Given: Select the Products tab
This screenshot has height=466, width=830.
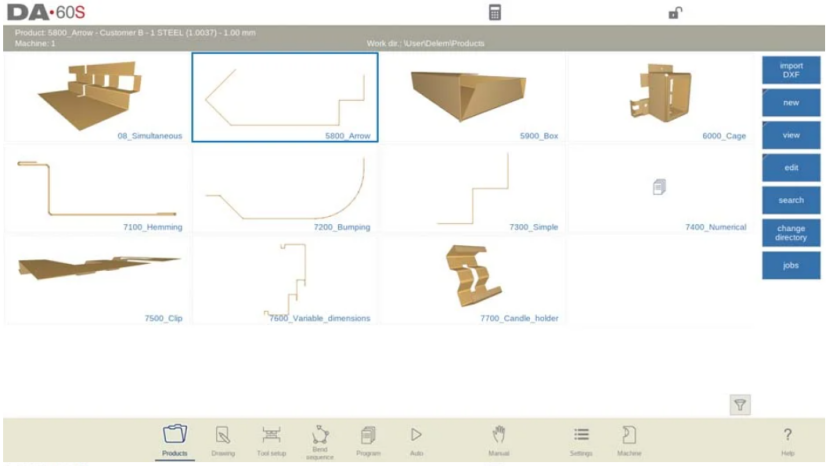Looking at the screenshot, I should [x=175, y=439].
